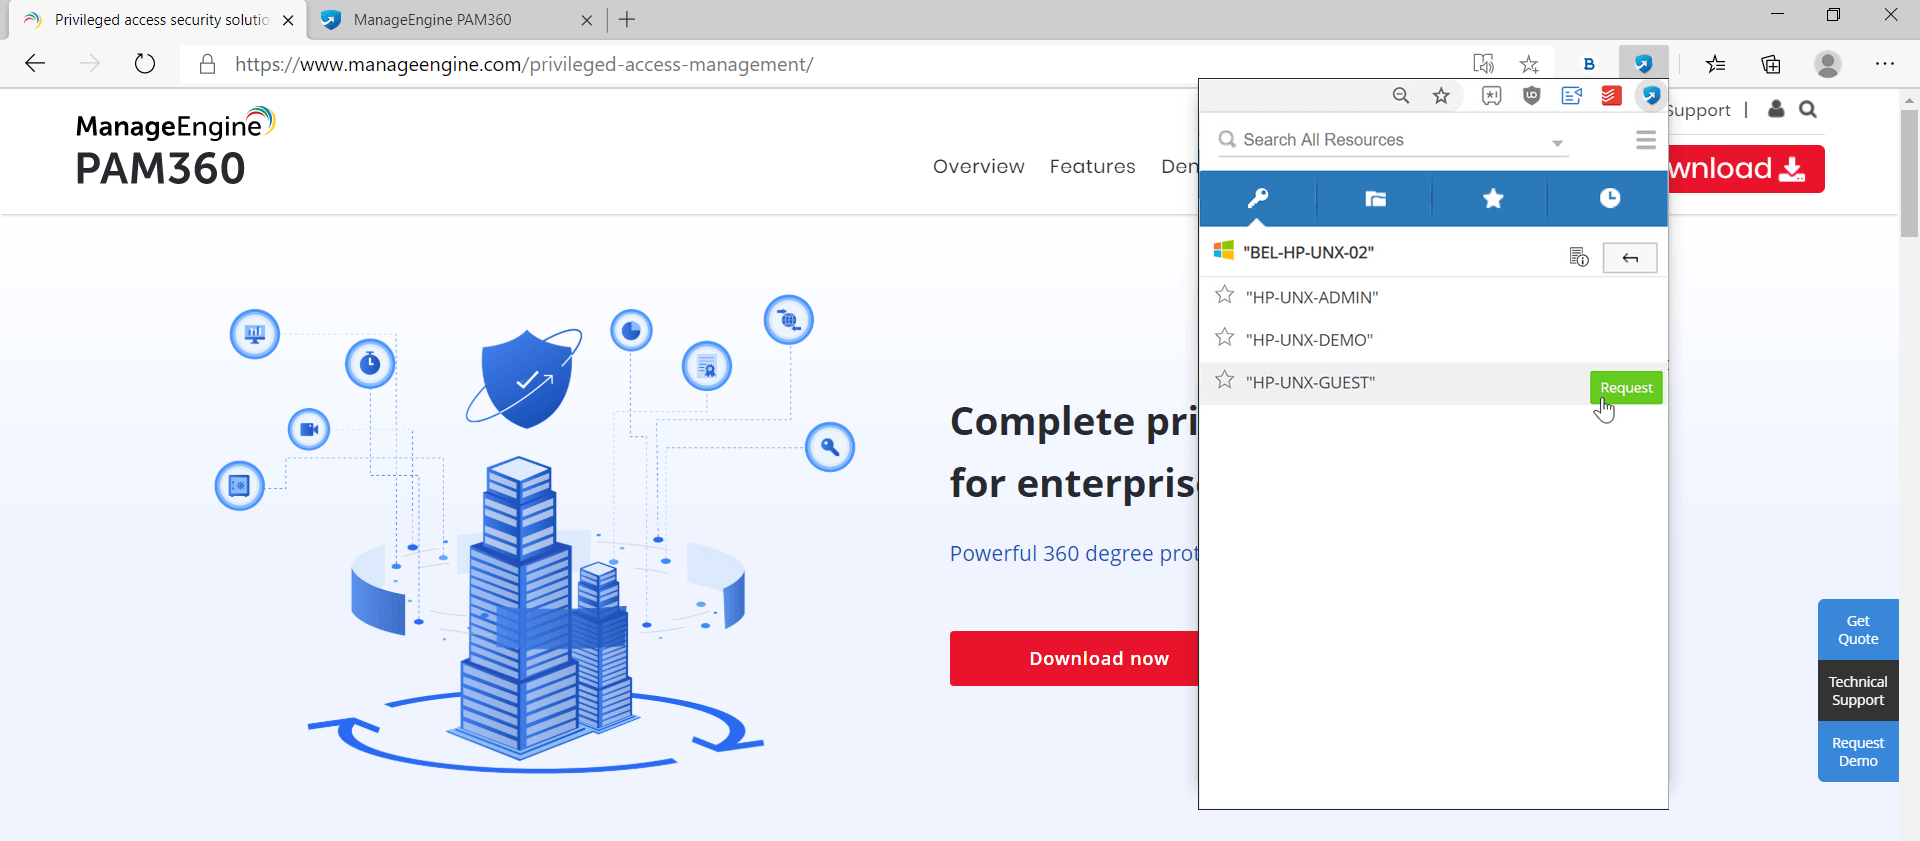Click the blue news-card extension icon
This screenshot has height=841, width=1920.
tap(1571, 96)
